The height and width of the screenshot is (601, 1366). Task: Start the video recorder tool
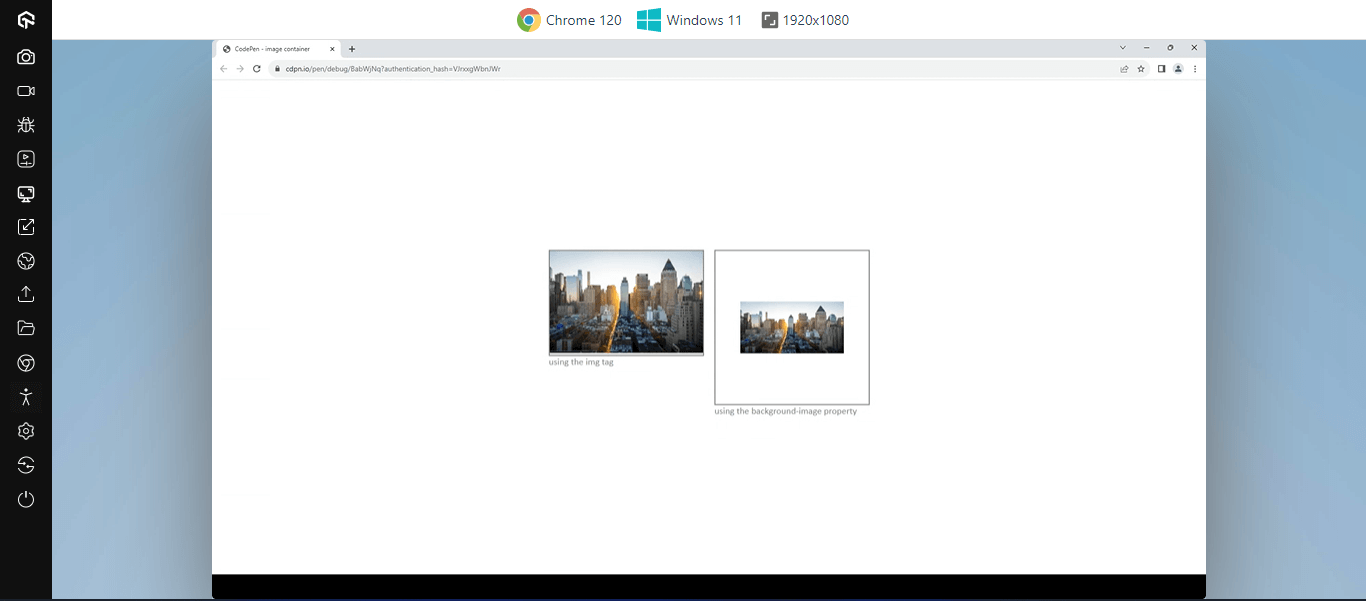tap(25, 90)
